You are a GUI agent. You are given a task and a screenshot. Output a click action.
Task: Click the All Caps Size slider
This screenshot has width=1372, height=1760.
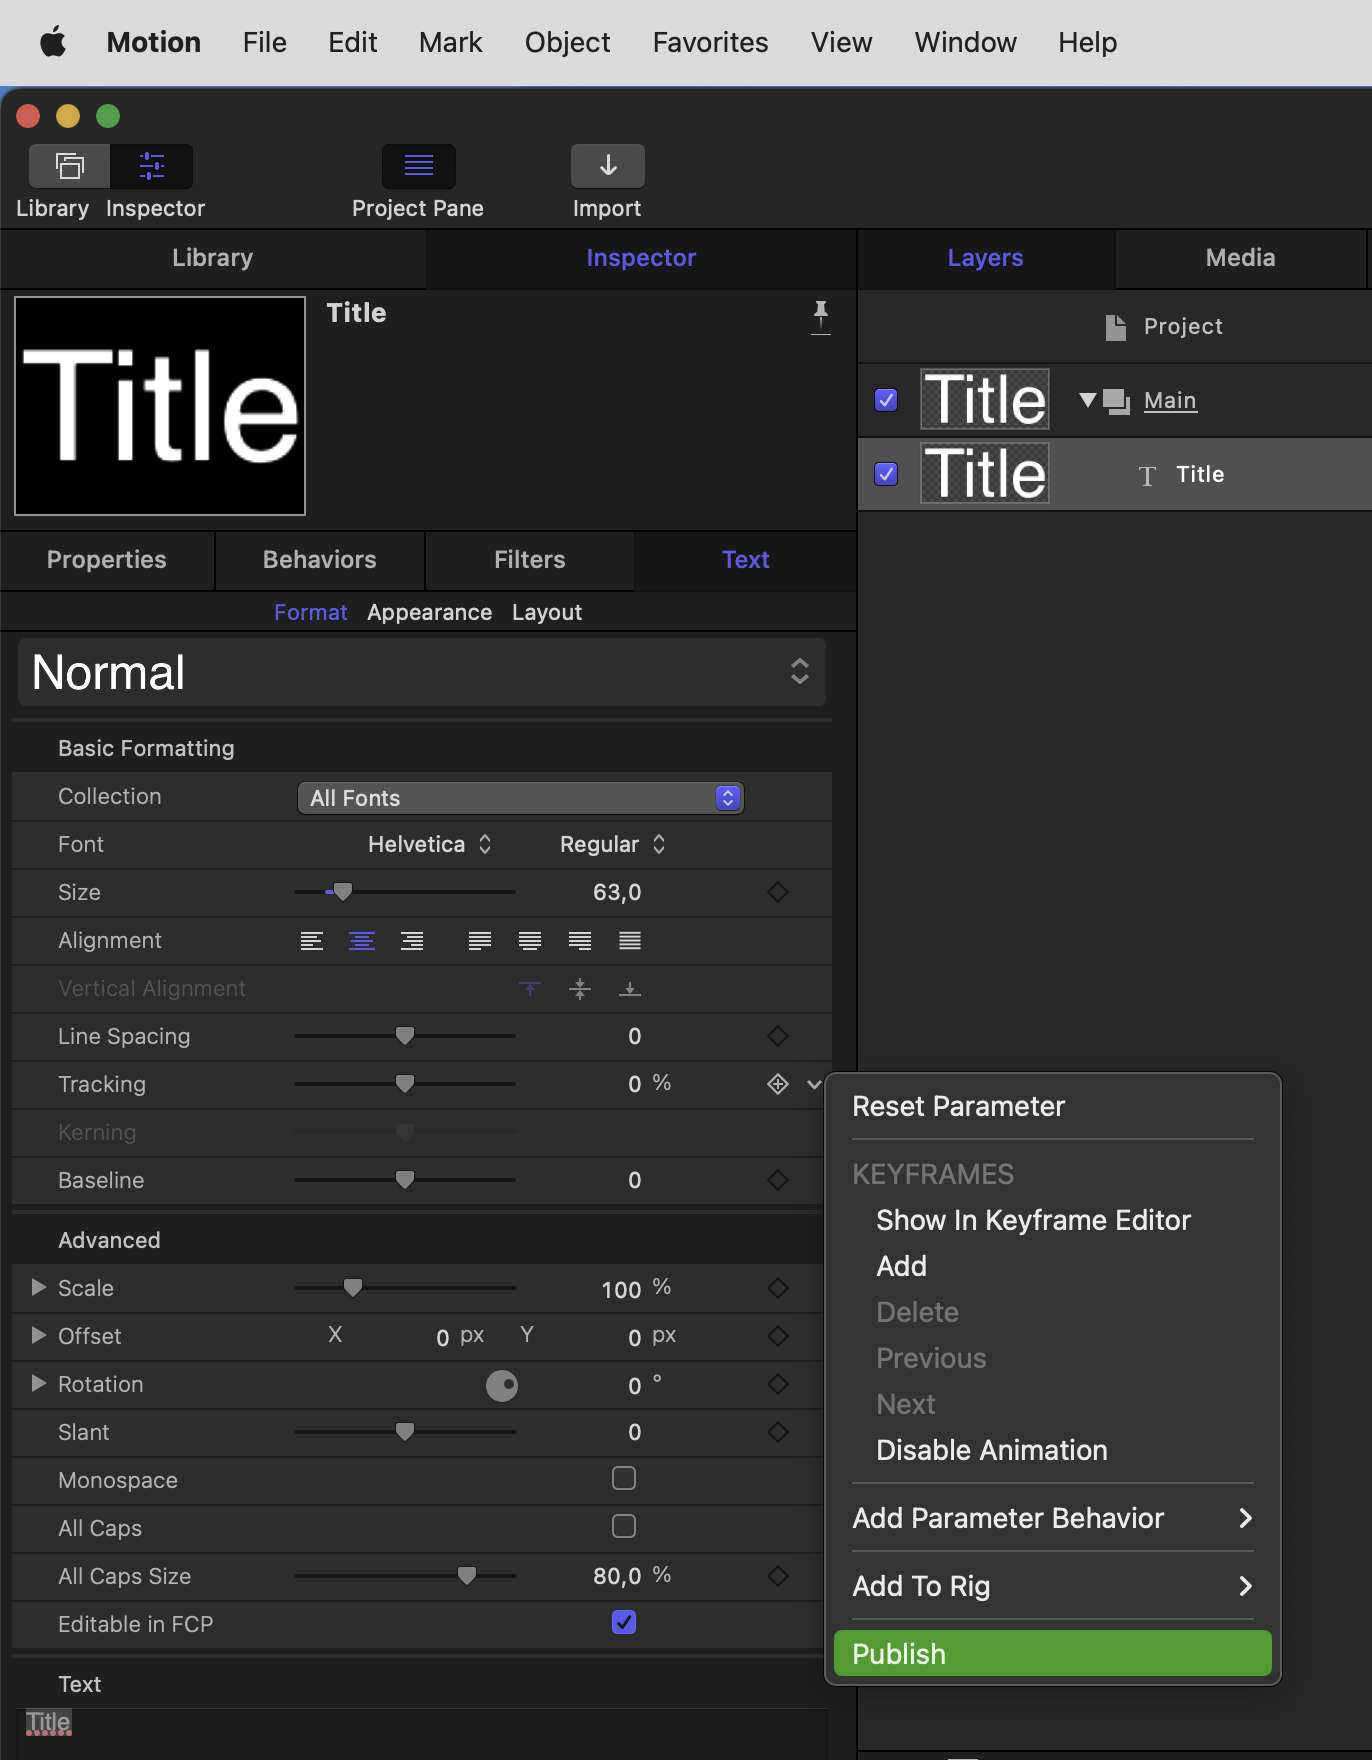(x=405, y=1576)
